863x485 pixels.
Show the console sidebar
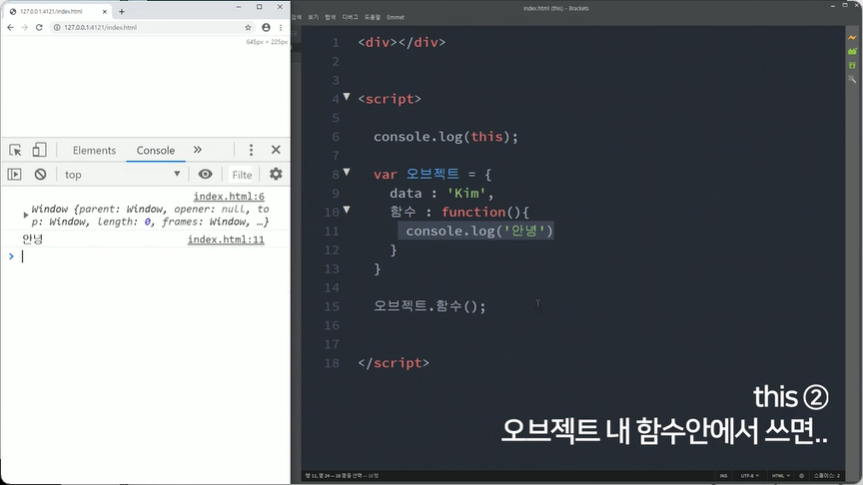click(x=14, y=175)
